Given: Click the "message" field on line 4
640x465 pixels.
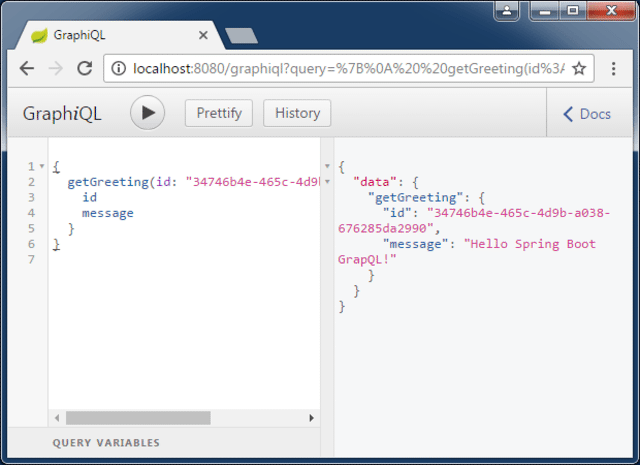Looking at the screenshot, I should [x=108, y=213].
